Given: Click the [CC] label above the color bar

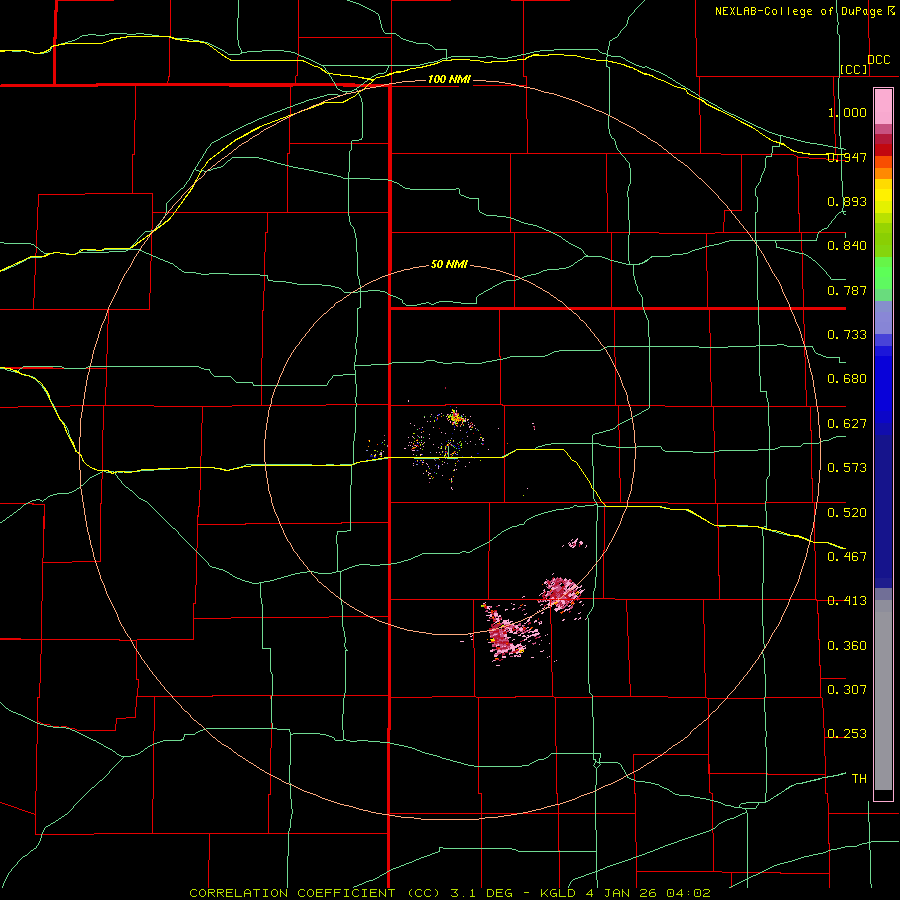Looking at the screenshot, I should click(x=854, y=69).
